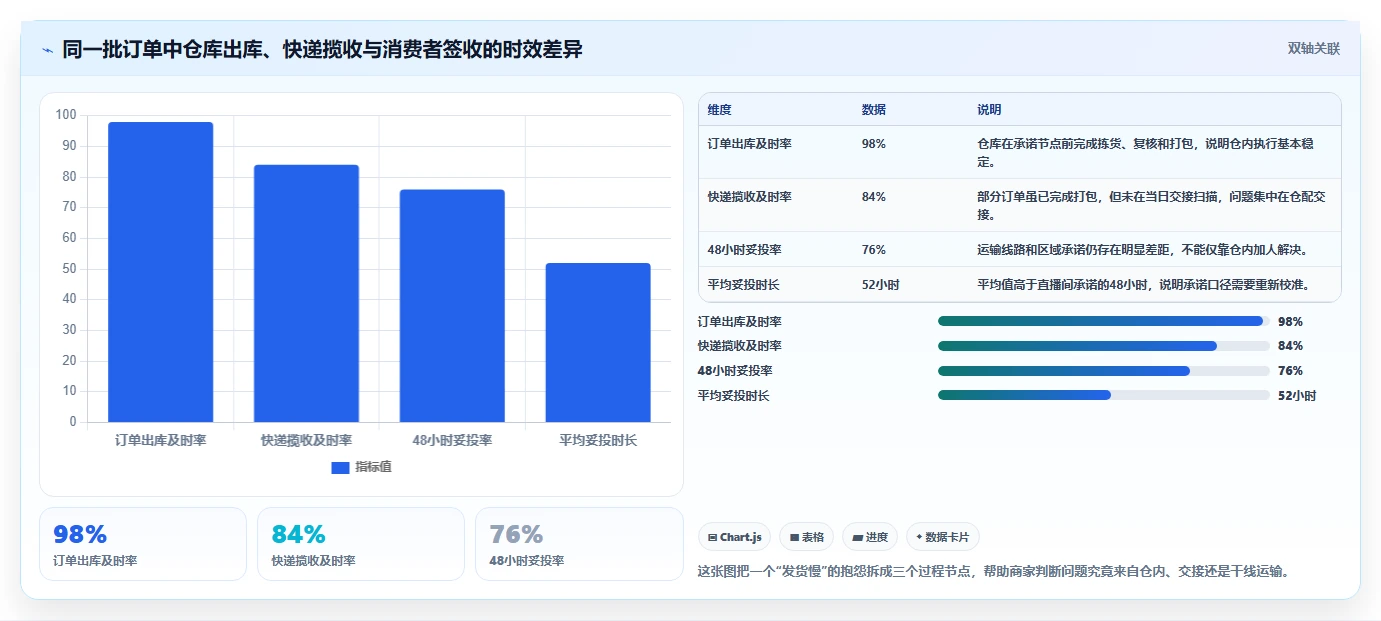Click x-axis label 平均妥投时长

click(x=598, y=440)
